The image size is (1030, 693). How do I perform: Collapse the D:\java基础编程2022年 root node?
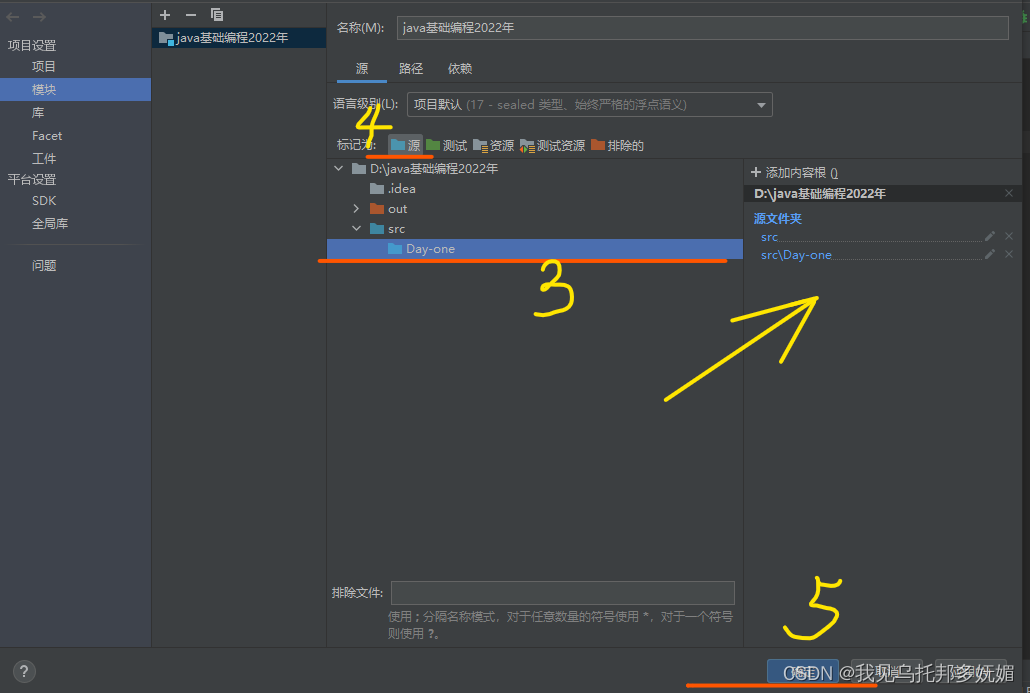(x=339, y=169)
